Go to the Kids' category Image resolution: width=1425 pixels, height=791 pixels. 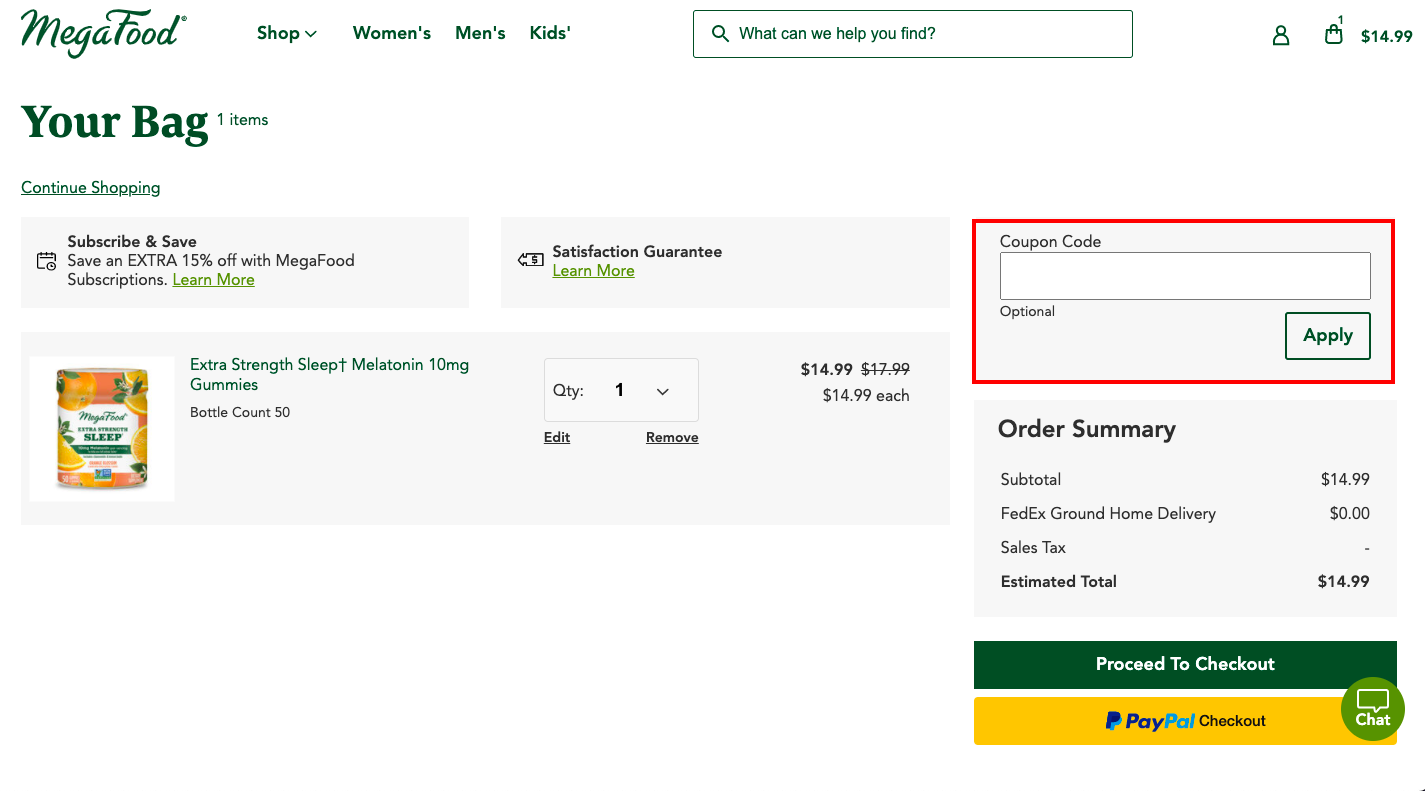pyautogui.click(x=550, y=33)
